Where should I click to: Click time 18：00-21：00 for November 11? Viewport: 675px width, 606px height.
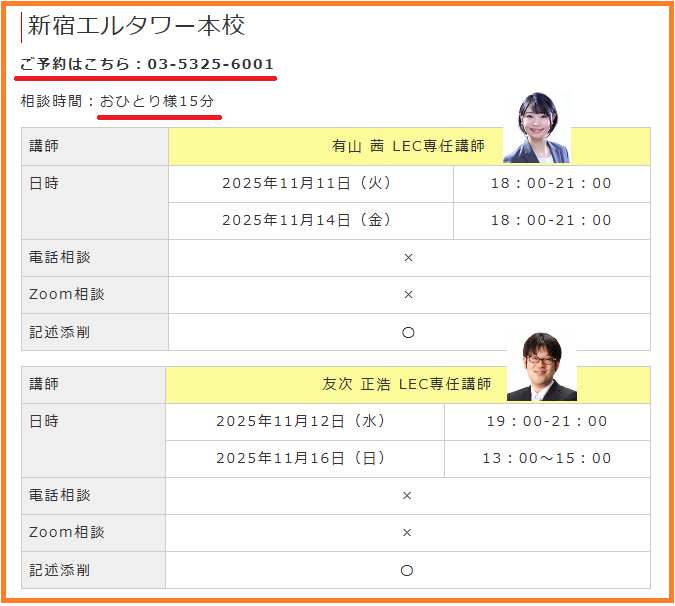coord(551,183)
